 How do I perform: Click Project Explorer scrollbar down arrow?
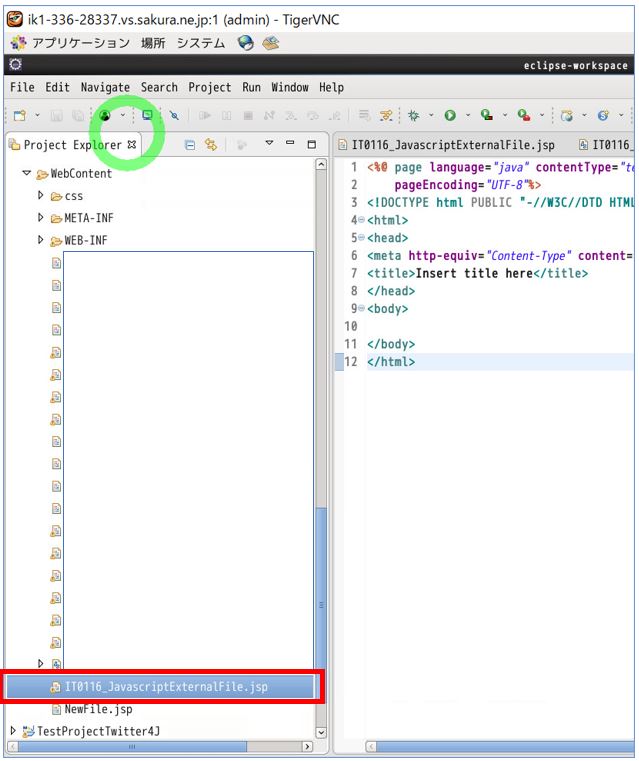click(x=321, y=732)
